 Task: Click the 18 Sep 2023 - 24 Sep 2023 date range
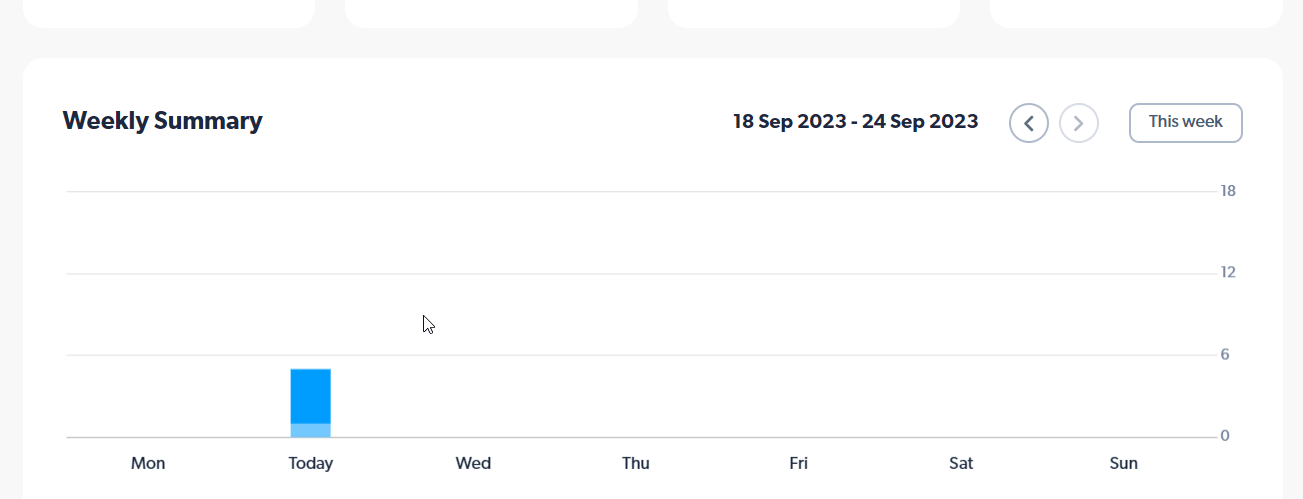856,122
